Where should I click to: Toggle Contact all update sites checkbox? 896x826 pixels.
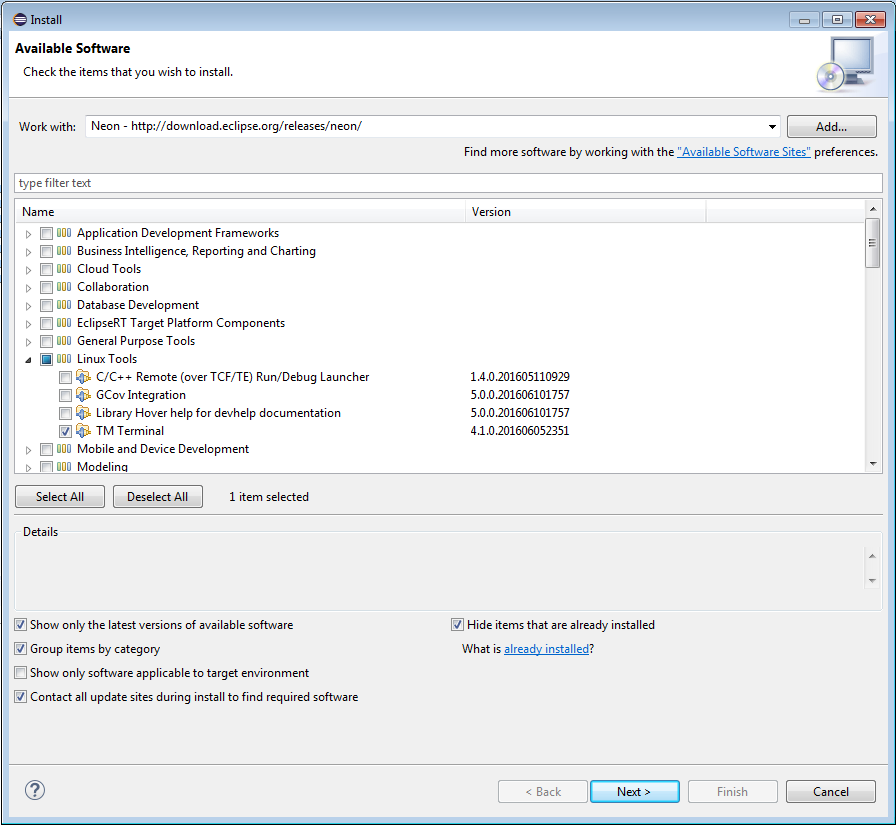click(21, 697)
